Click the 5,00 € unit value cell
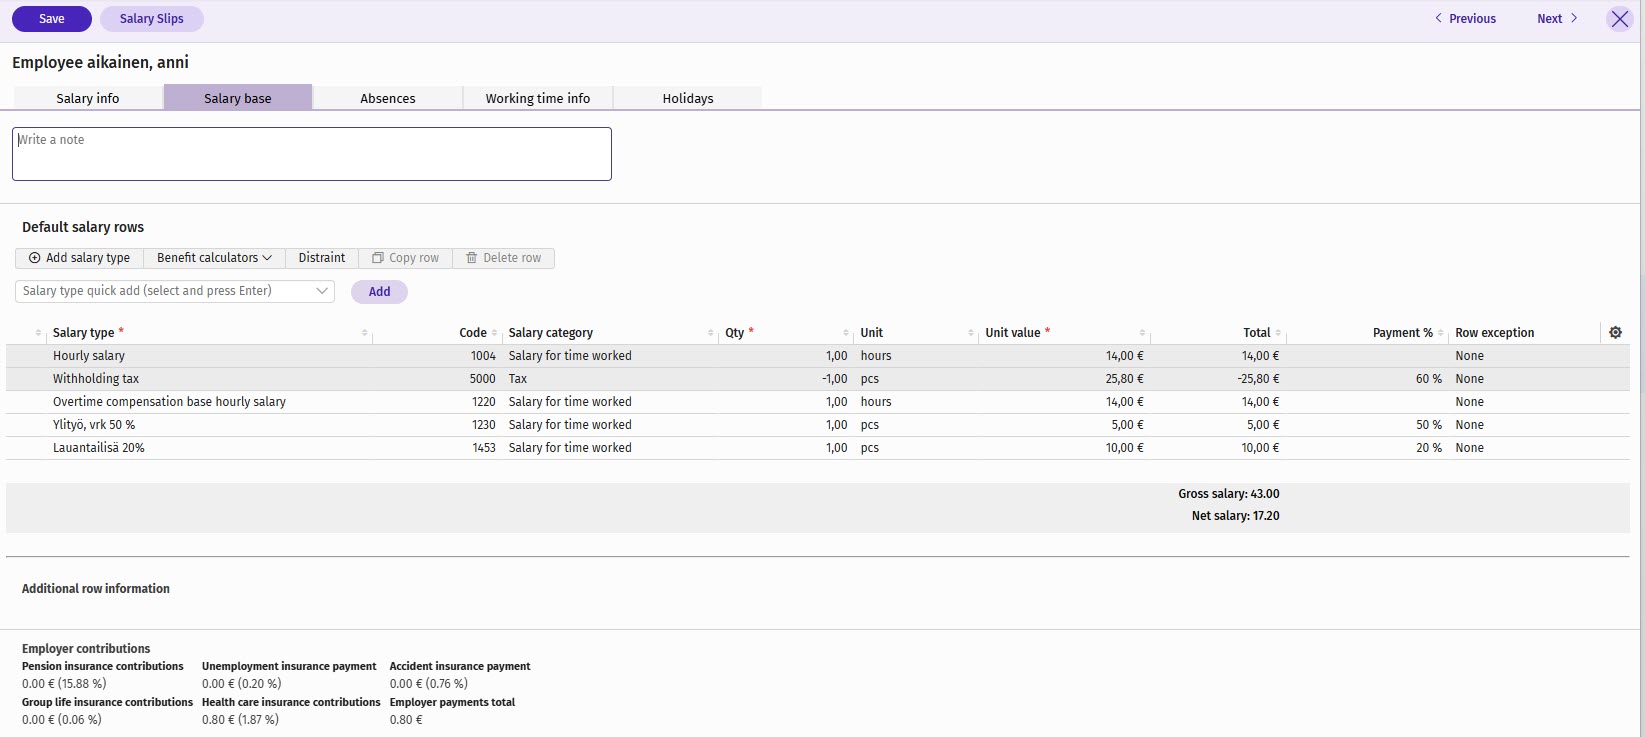Screen dimensions: 1645x737 [1127, 425]
